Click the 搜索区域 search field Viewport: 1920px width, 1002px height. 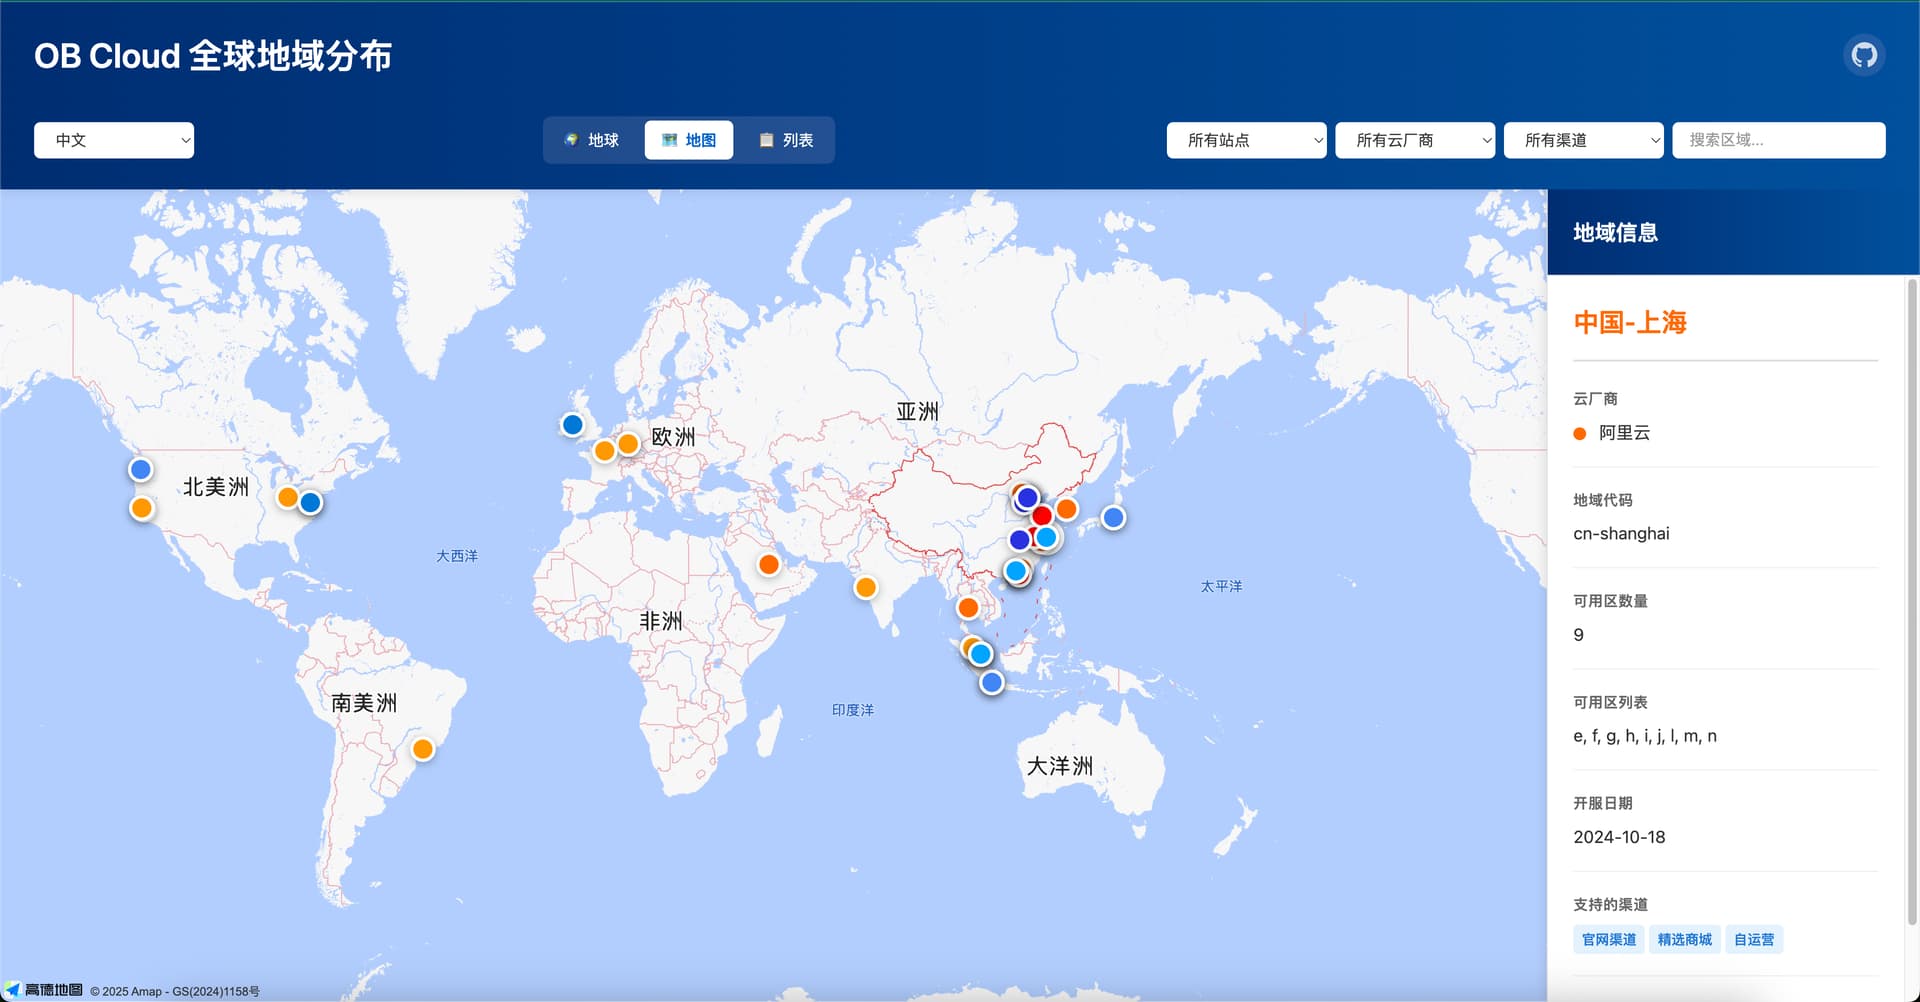(1778, 140)
